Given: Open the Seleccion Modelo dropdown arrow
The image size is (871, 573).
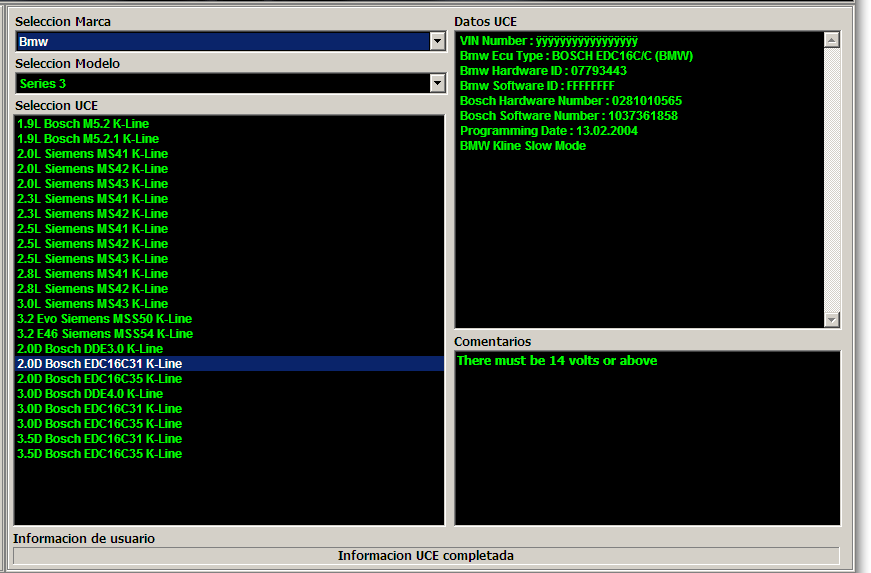Looking at the screenshot, I should (437, 84).
